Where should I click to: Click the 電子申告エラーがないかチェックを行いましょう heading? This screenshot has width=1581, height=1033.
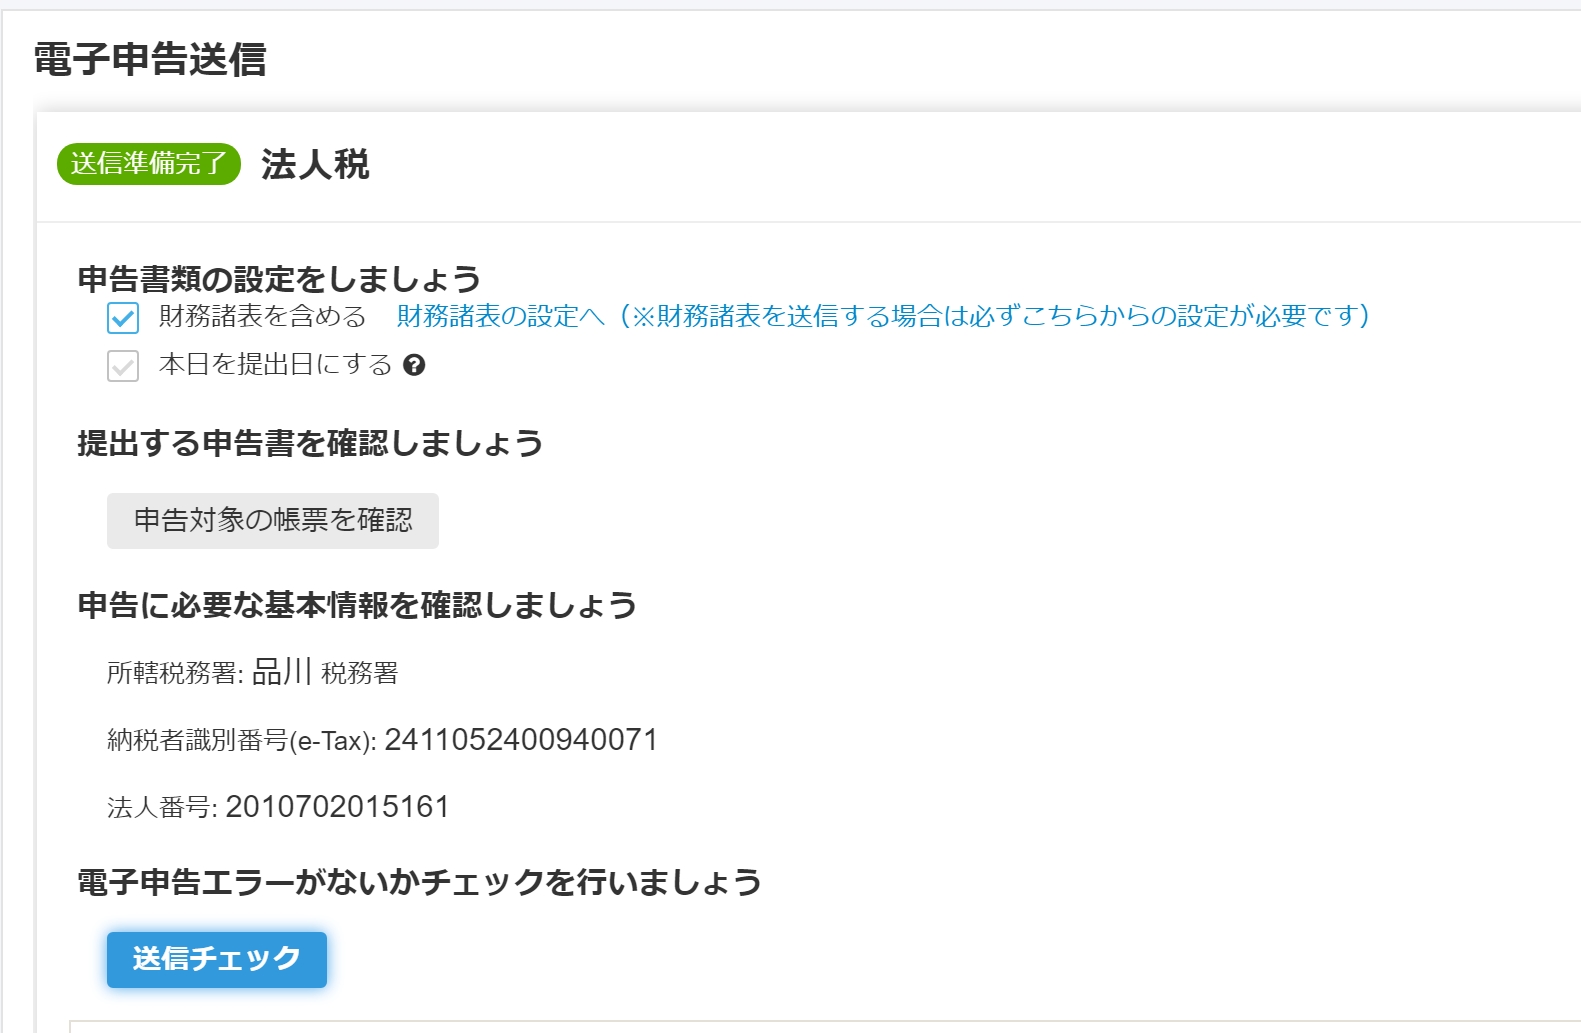419,882
